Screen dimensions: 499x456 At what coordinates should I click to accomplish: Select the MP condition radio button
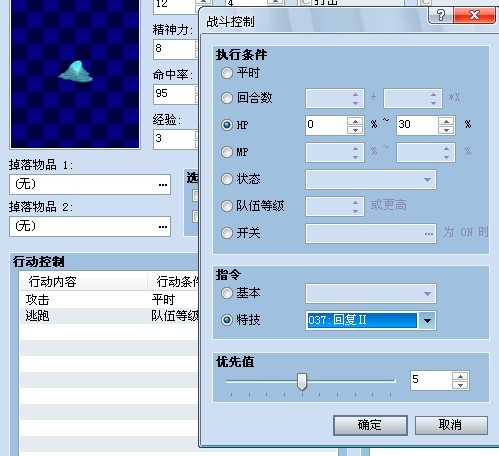(x=227, y=152)
